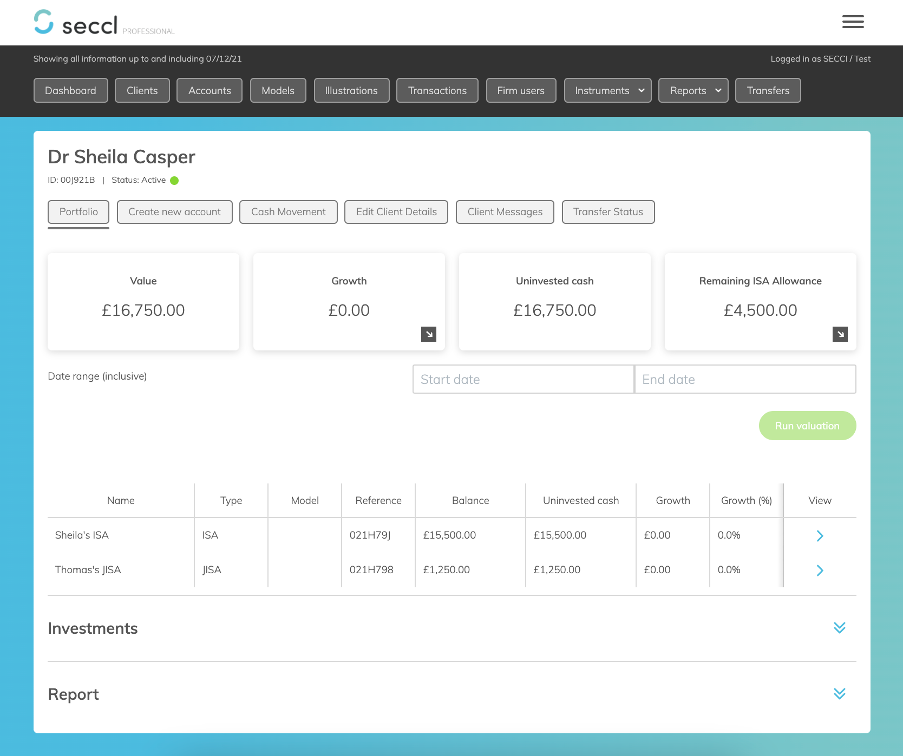Click Create new account

coord(174,212)
